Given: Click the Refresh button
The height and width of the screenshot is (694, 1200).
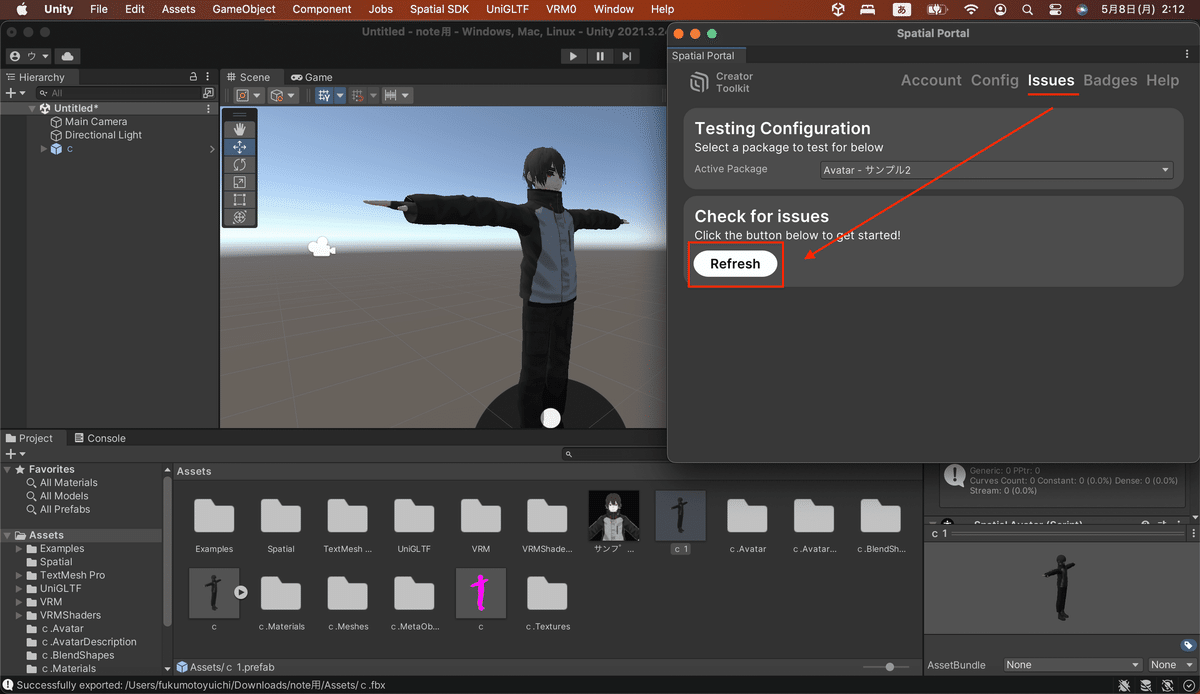Looking at the screenshot, I should tap(735, 264).
